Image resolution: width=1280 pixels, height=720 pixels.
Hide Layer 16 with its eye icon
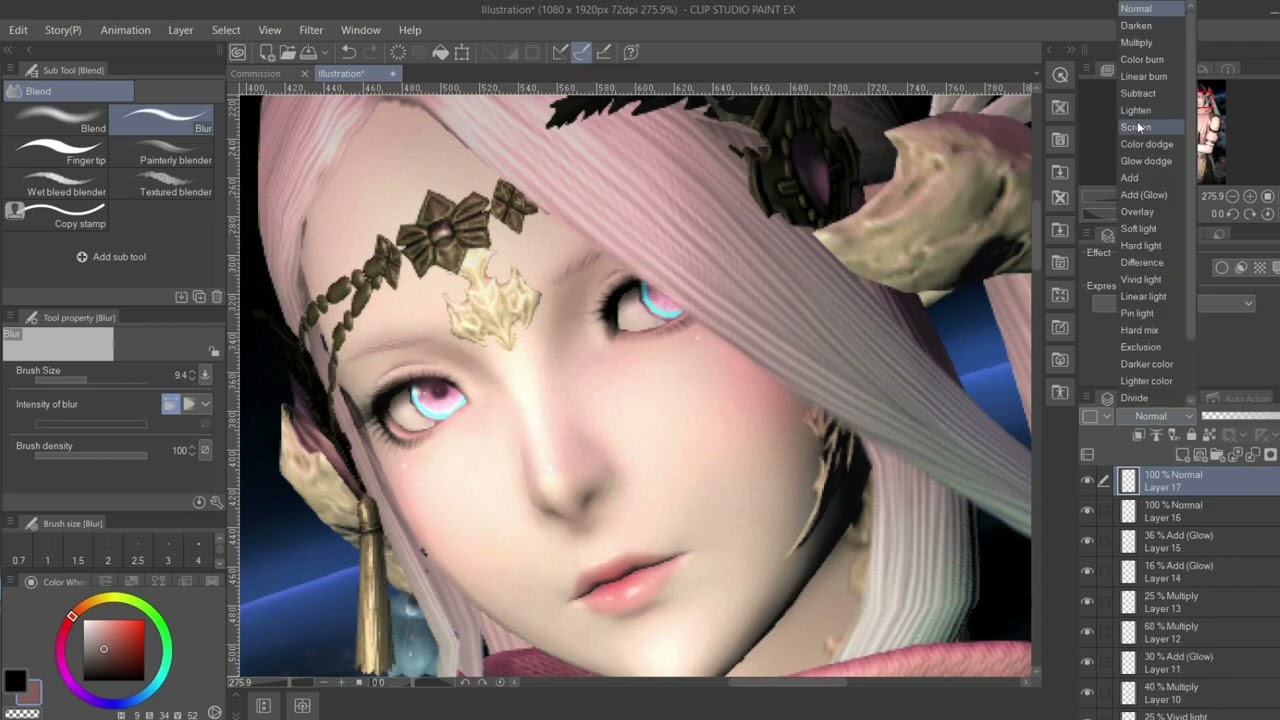click(1087, 511)
